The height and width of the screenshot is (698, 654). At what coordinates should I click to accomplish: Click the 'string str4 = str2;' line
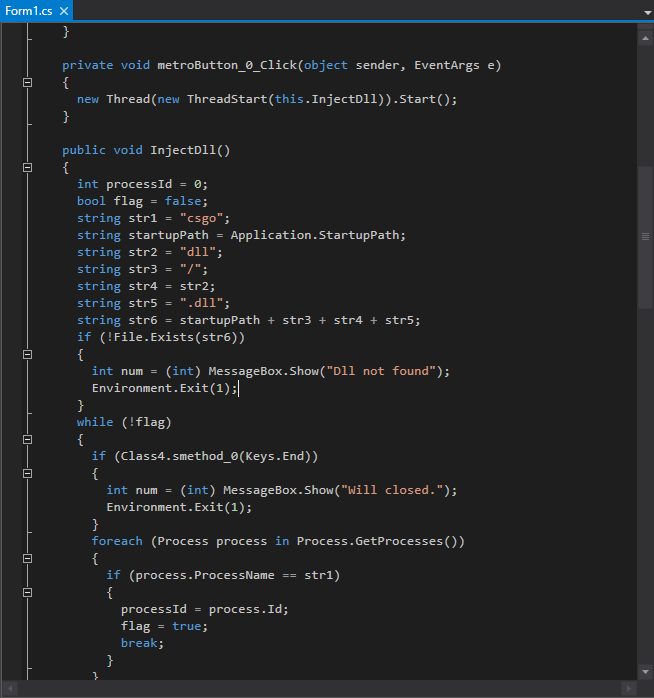pos(146,286)
